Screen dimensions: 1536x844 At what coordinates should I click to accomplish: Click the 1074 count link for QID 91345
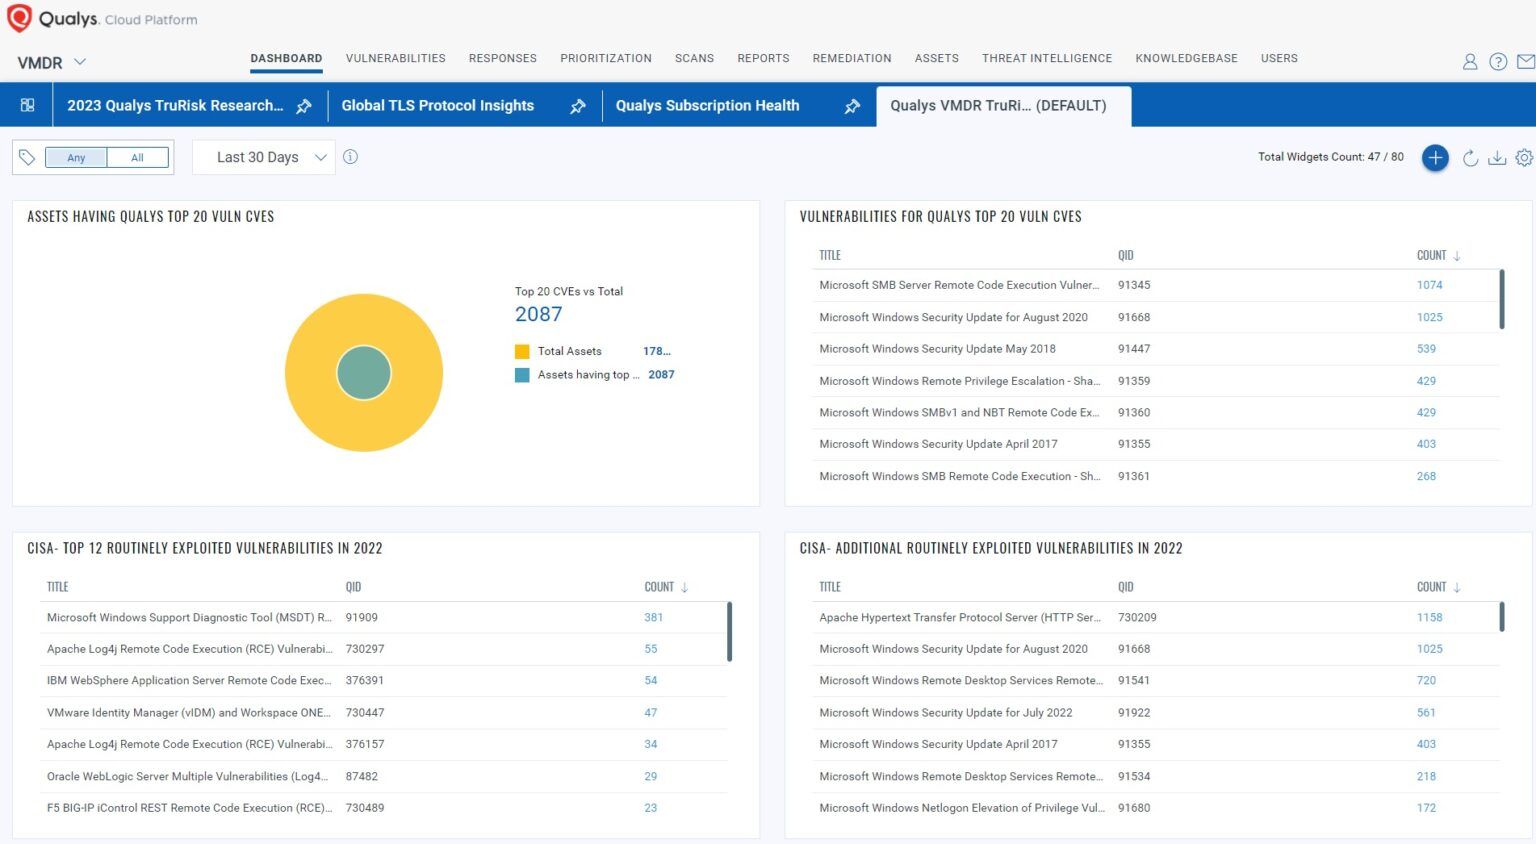[1429, 285]
